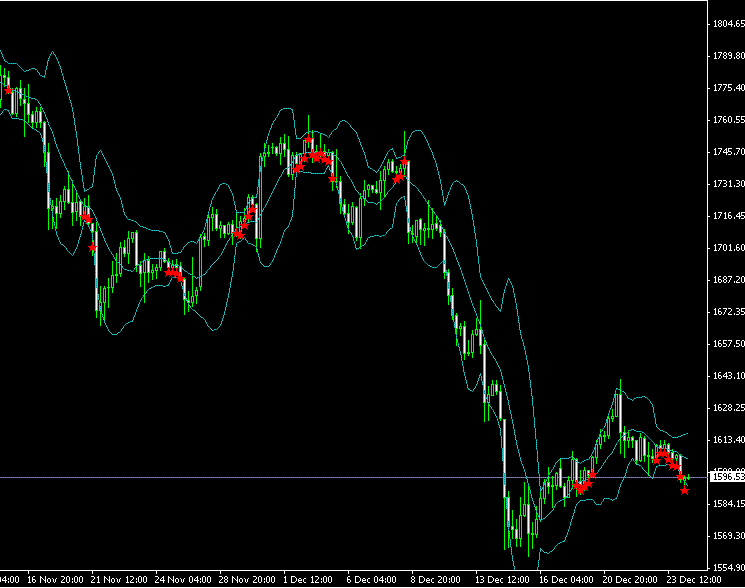Viewport: 745px width, 588px height.
Task: Click the 1554.90 price axis label
Action: pos(729,568)
